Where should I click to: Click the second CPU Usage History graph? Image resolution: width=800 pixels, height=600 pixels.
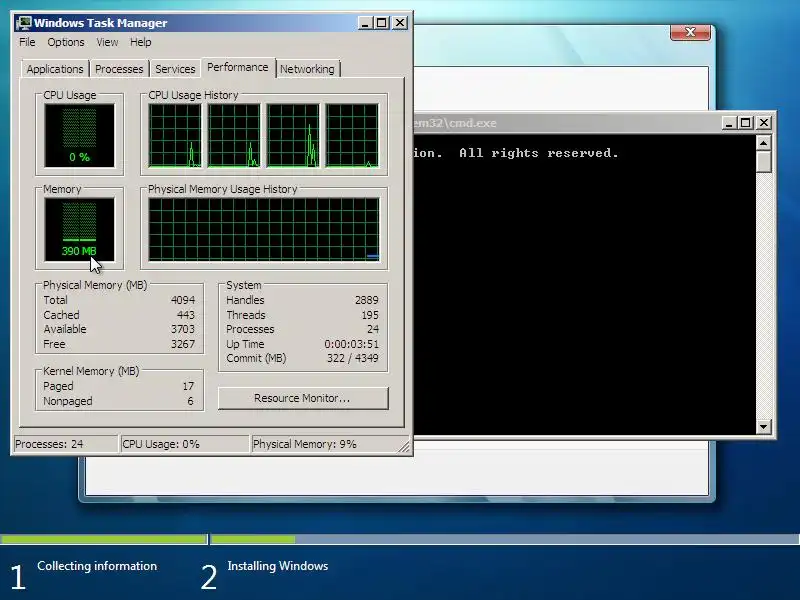(x=234, y=135)
